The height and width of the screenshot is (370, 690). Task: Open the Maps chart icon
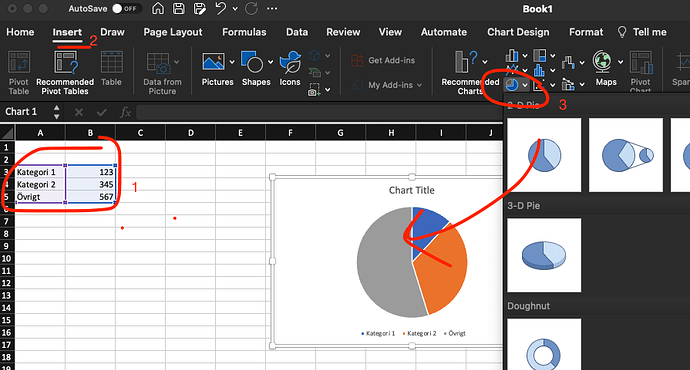point(602,69)
